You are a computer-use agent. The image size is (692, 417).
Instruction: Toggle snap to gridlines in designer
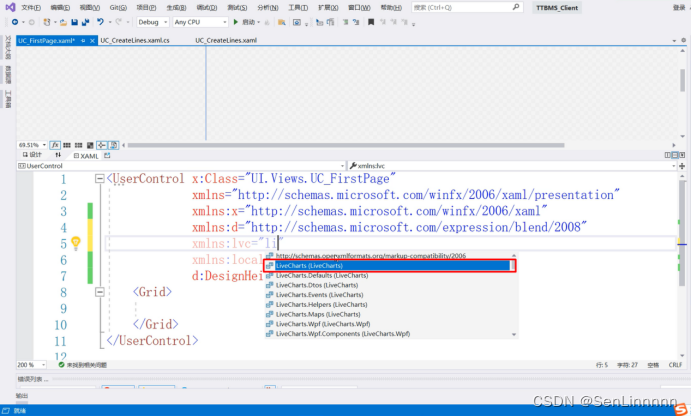[79, 145]
